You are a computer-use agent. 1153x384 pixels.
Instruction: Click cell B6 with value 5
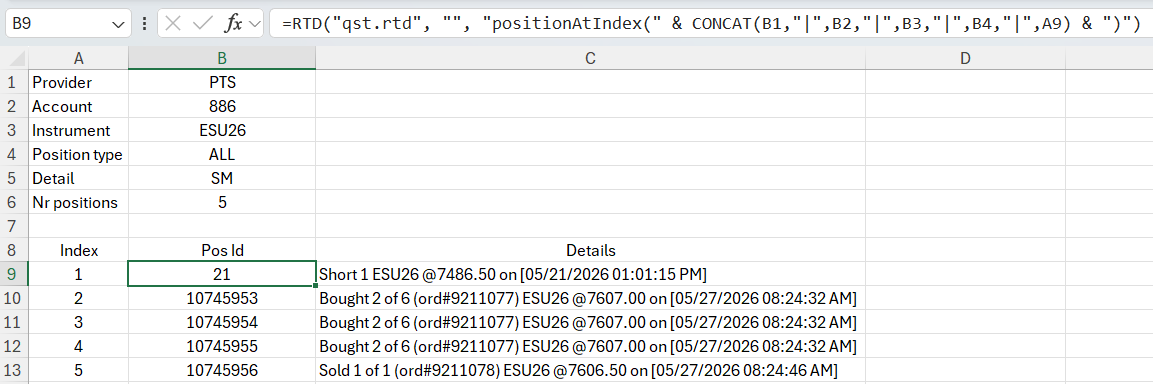pos(222,202)
